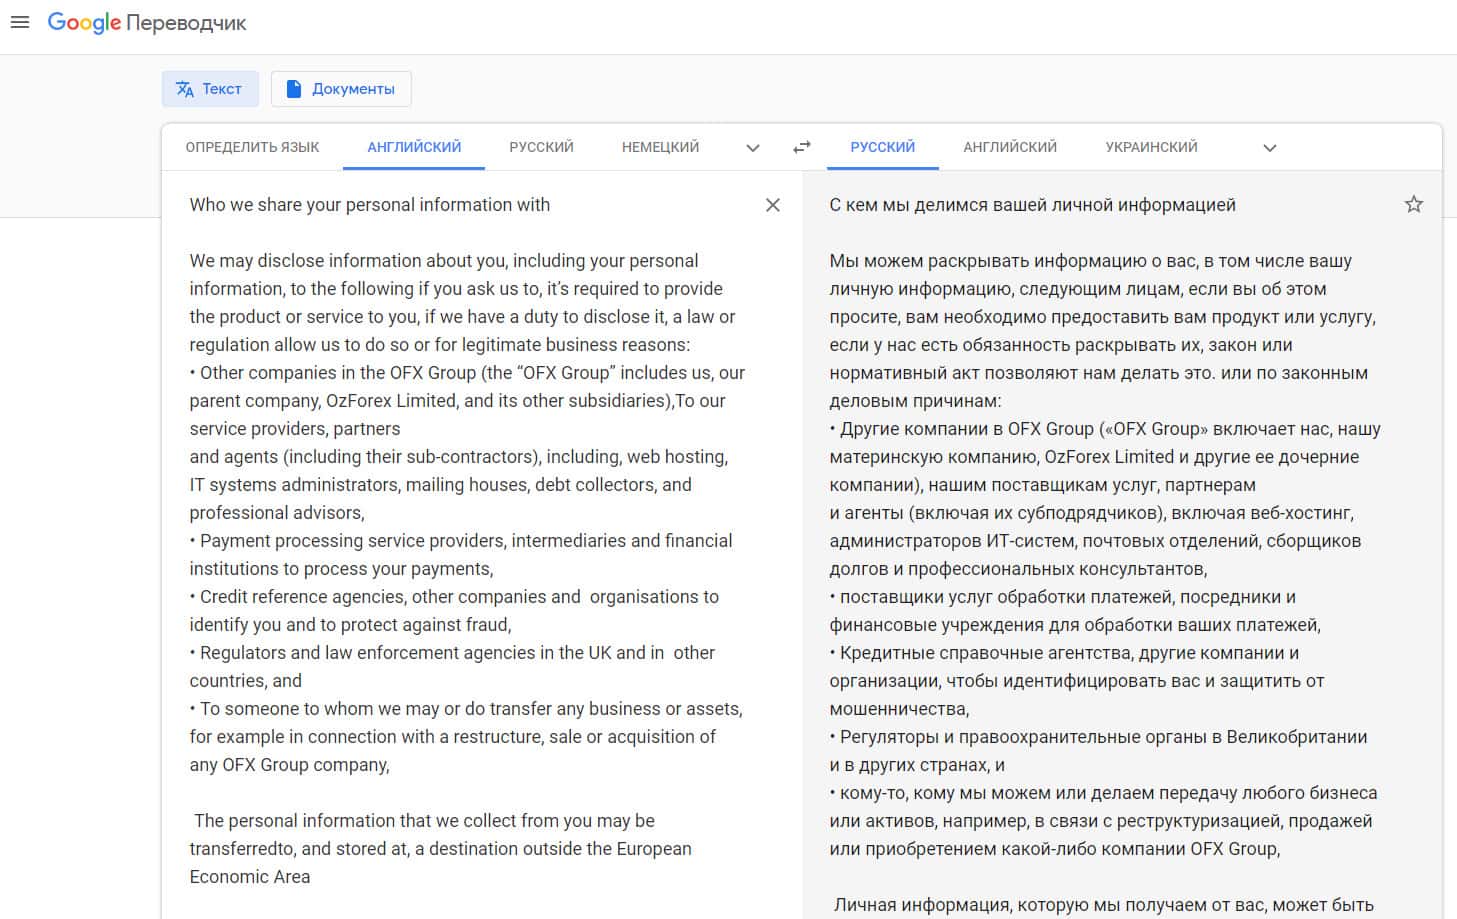Image resolution: width=1457 pixels, height=919 pixels.
Task: Select Русский as source language
Action: tap(541, 147)
